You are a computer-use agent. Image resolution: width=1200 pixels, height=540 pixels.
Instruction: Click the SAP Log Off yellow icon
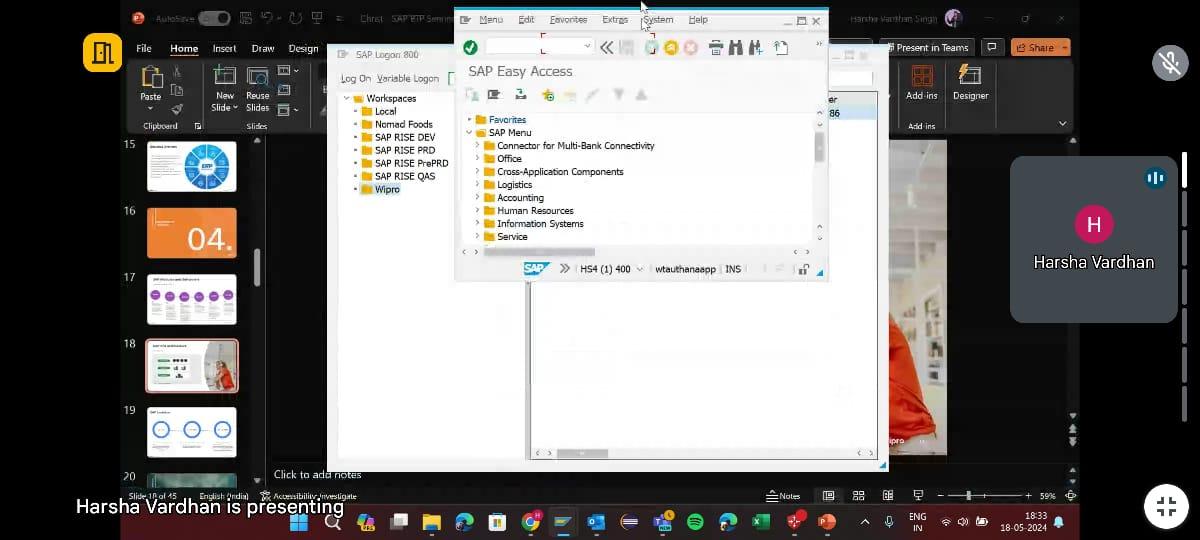(671, 47)
